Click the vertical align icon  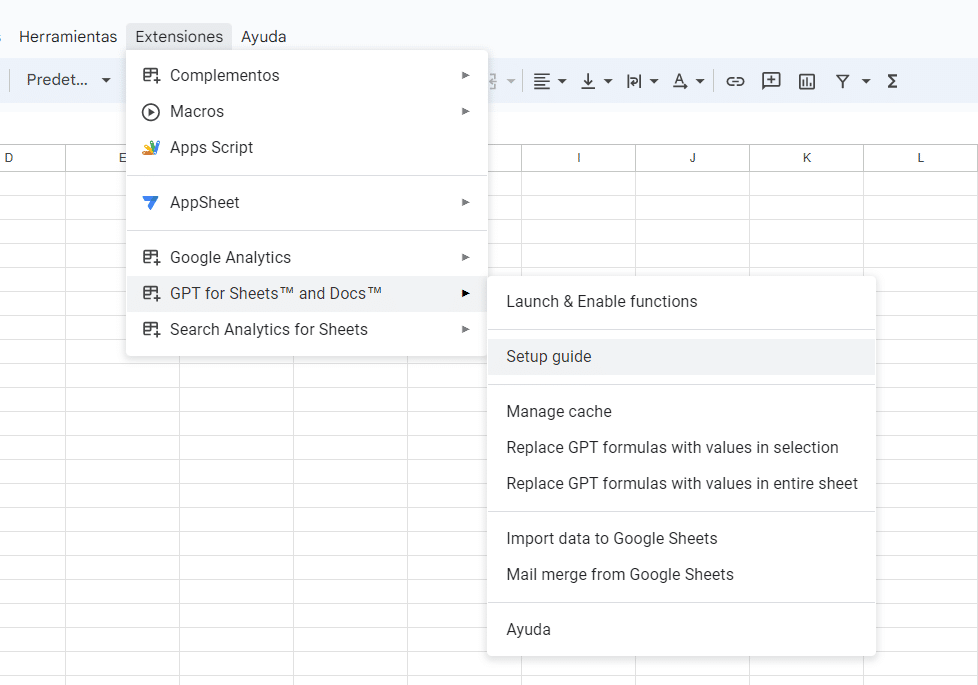588,81
